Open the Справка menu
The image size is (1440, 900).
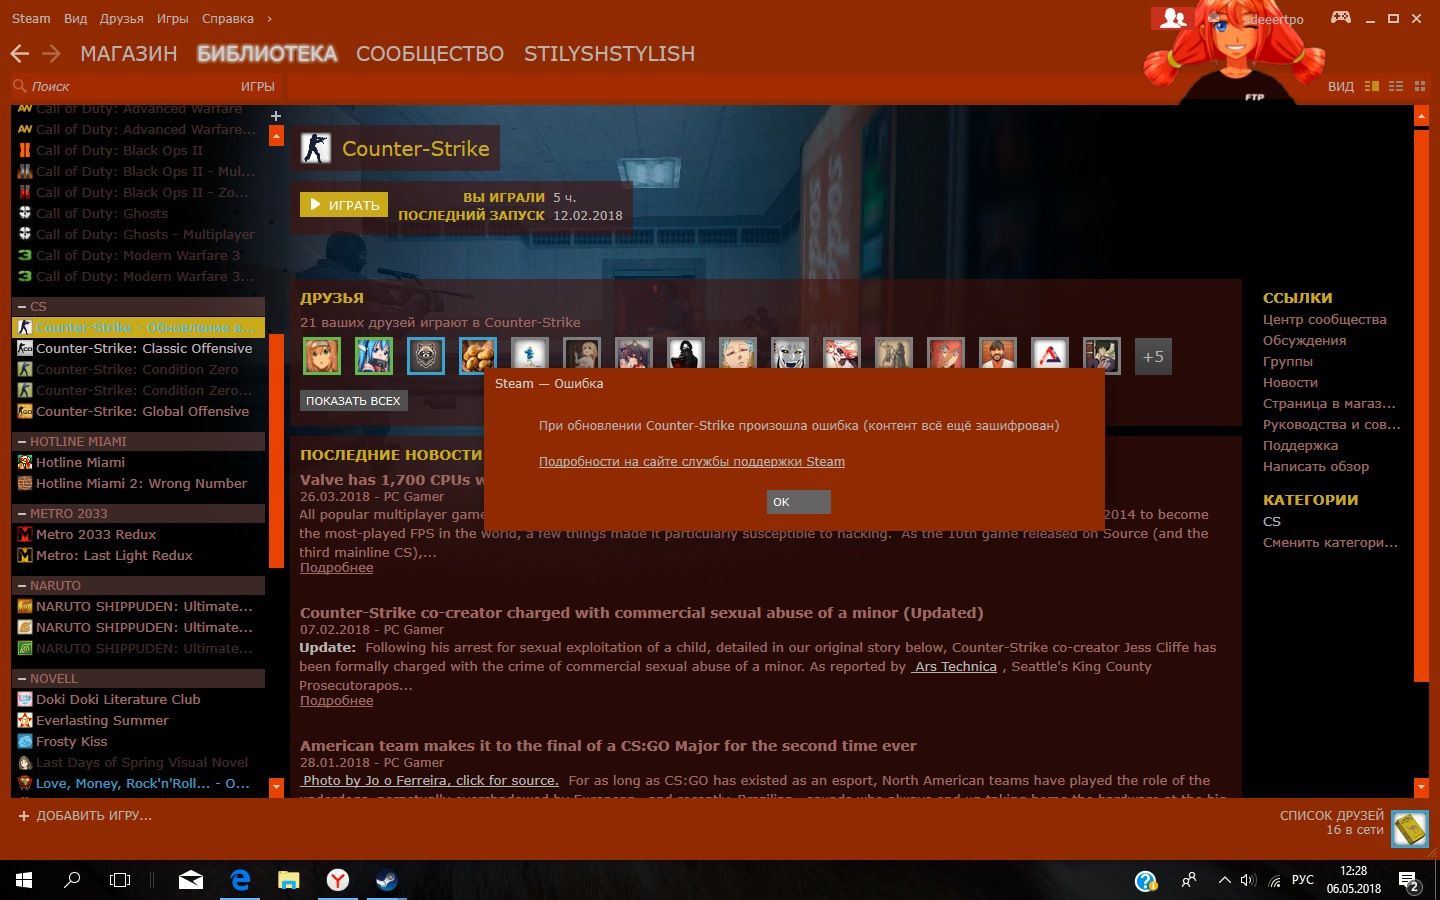coord(228,19)
